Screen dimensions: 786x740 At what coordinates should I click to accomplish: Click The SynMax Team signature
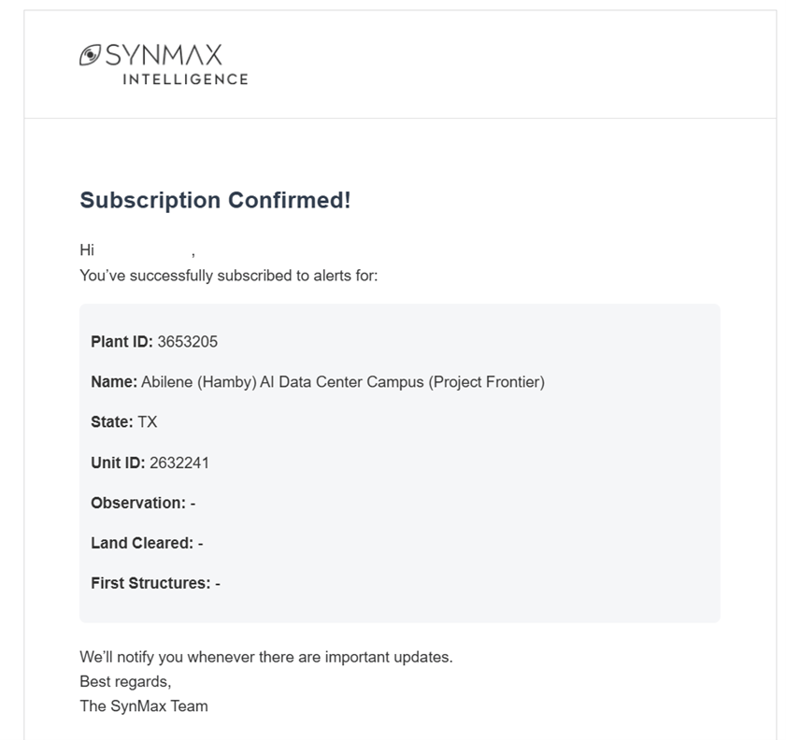tap(144, 706)
